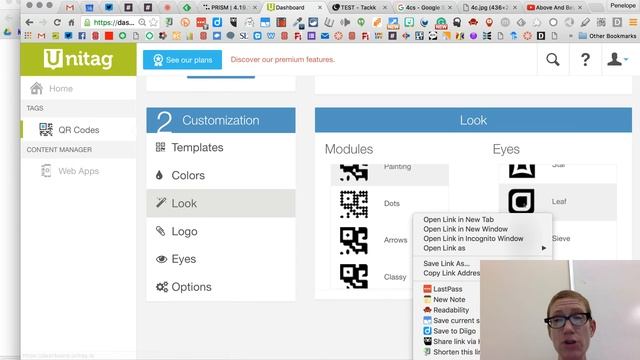
Task: Expand Open Link as submenu
Action: point(482,248)
